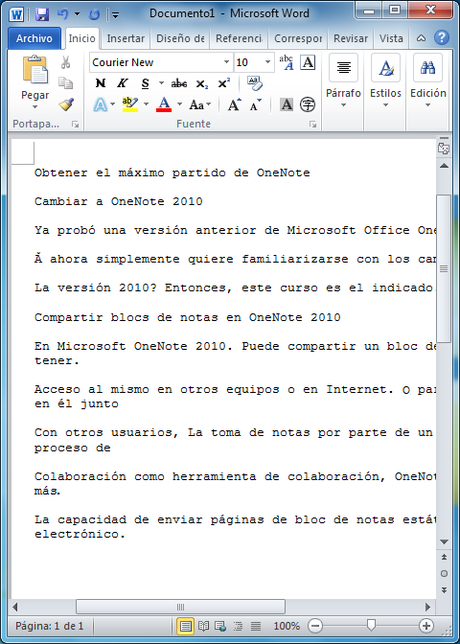Click the horizontal scrollbar right arrow
The image size is (460, 644).
[428, 607]
